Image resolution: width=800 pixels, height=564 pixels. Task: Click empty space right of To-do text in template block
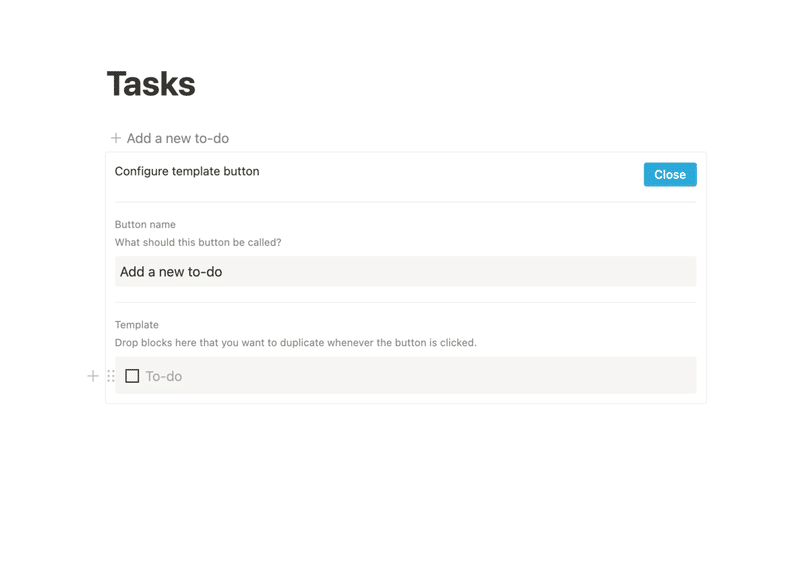(x=450, y=376)
